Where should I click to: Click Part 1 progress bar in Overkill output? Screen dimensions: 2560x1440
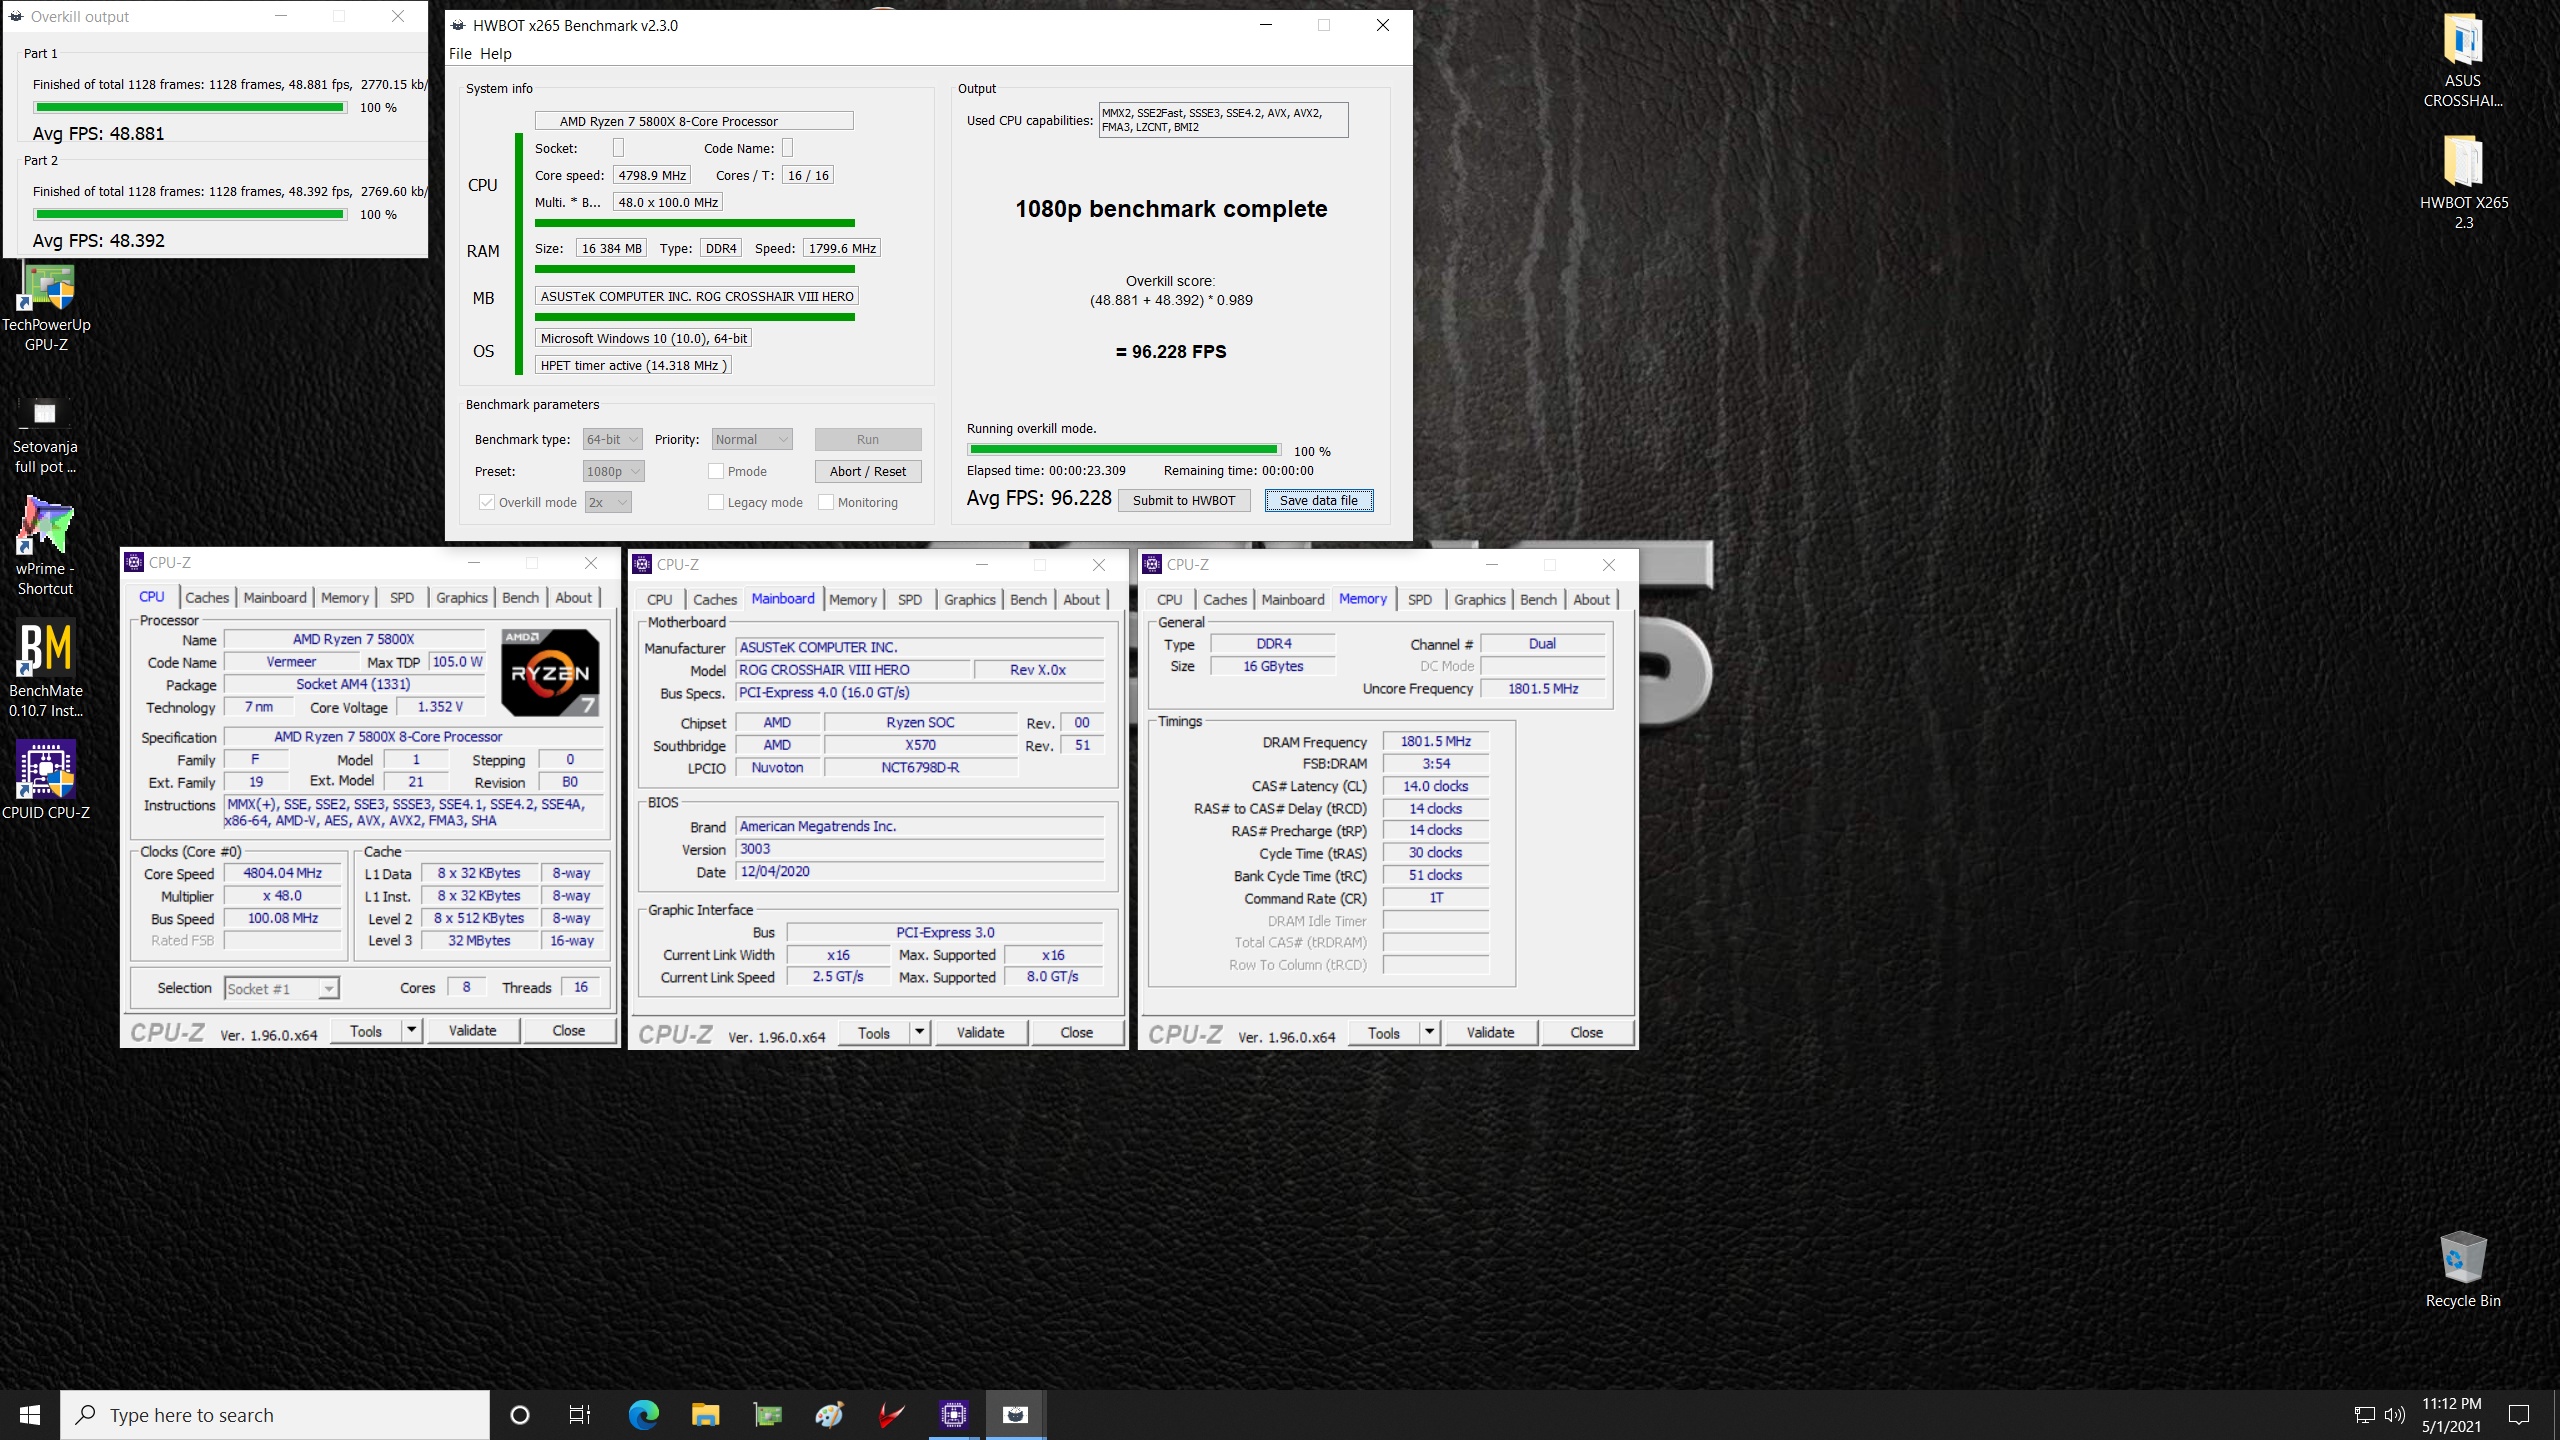[x=190, y=107]
